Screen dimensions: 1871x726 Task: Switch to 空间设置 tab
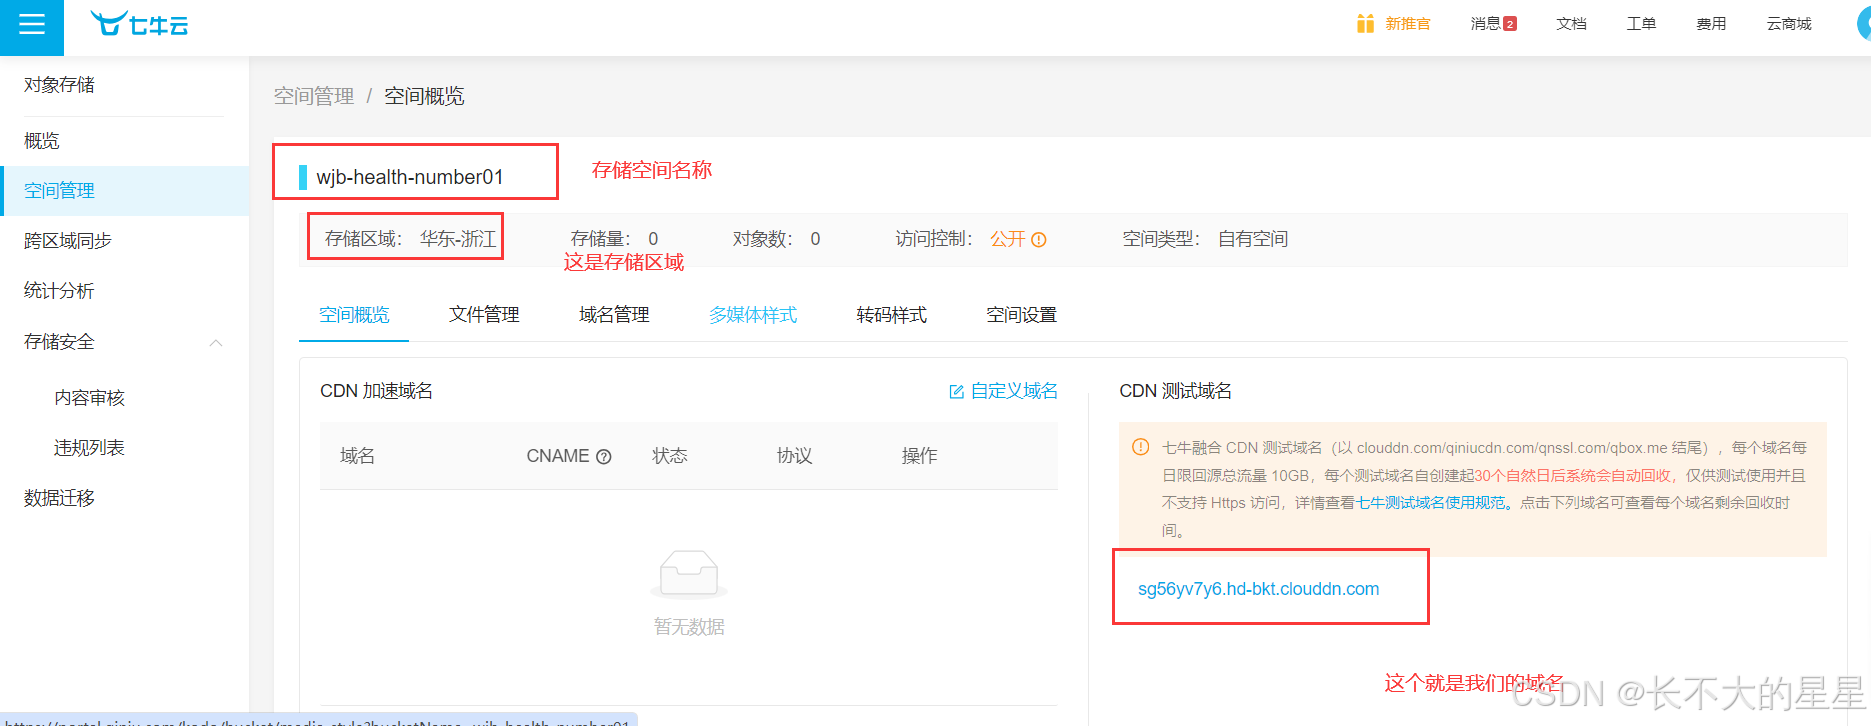click(1021, 315)
